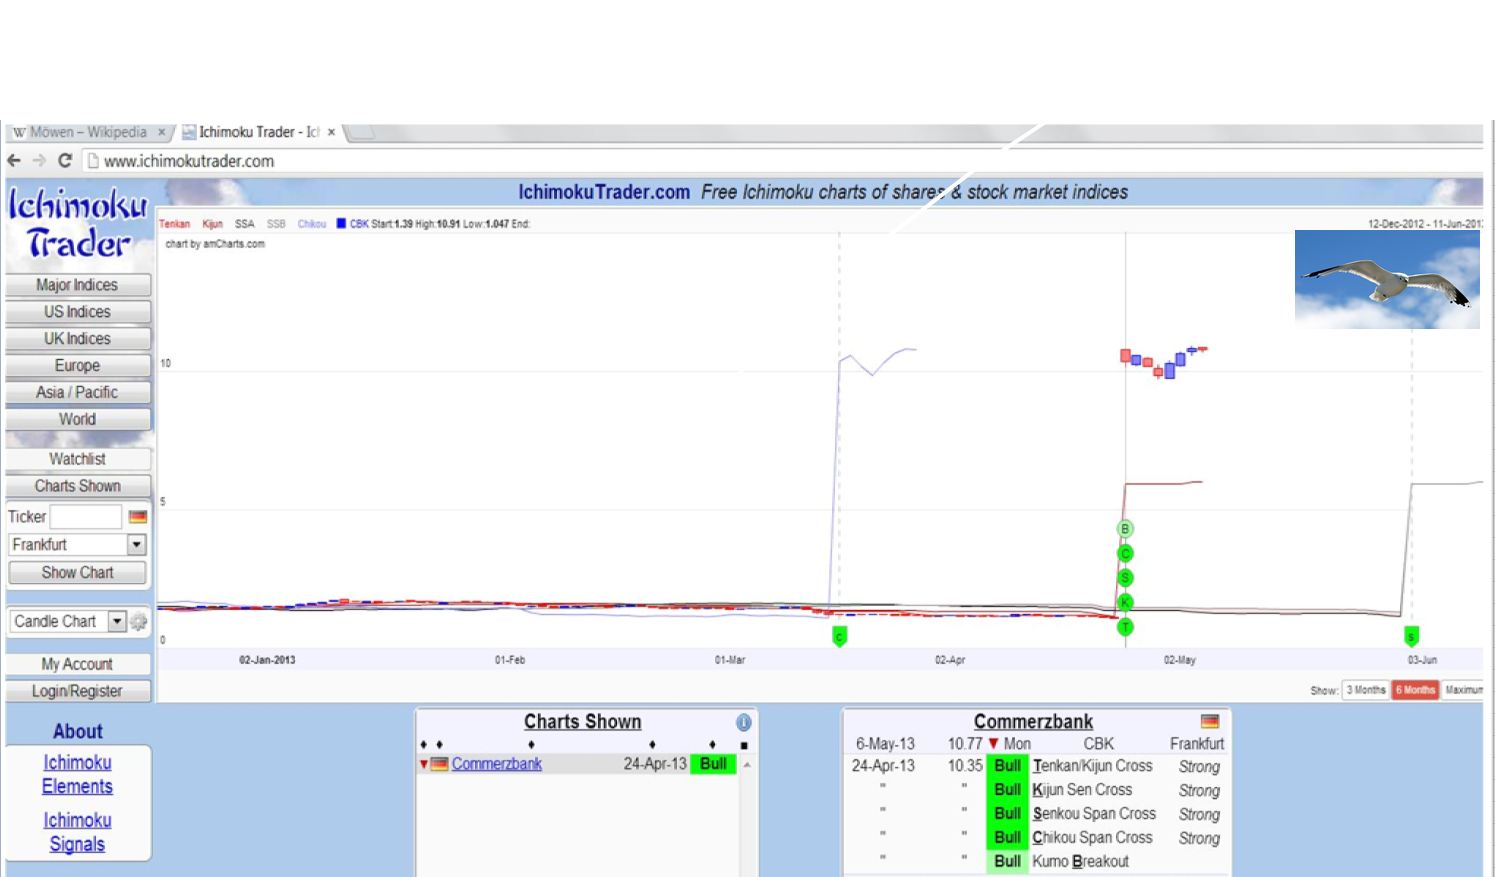Open a new browser tab

tap(360, 132)
